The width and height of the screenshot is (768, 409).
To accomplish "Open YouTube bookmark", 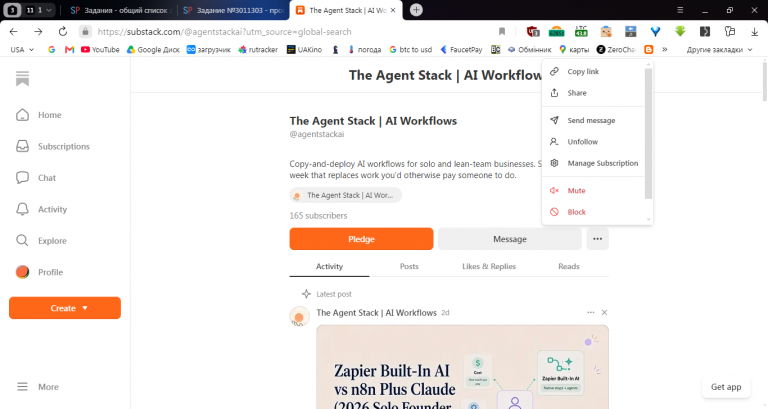I will click(100, 49).
